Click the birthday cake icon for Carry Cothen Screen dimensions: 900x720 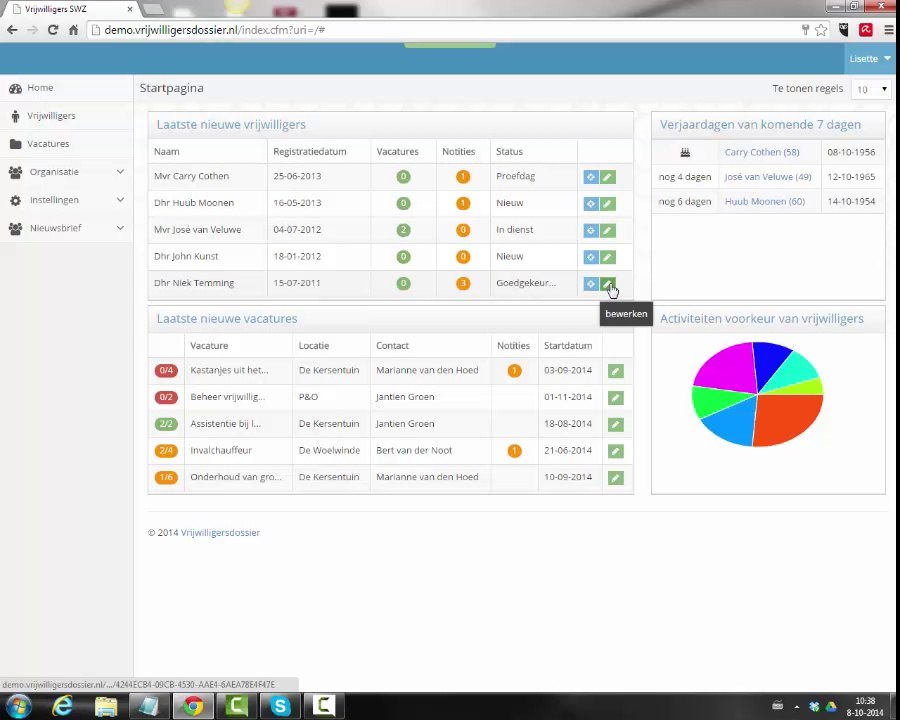(685, 152)
